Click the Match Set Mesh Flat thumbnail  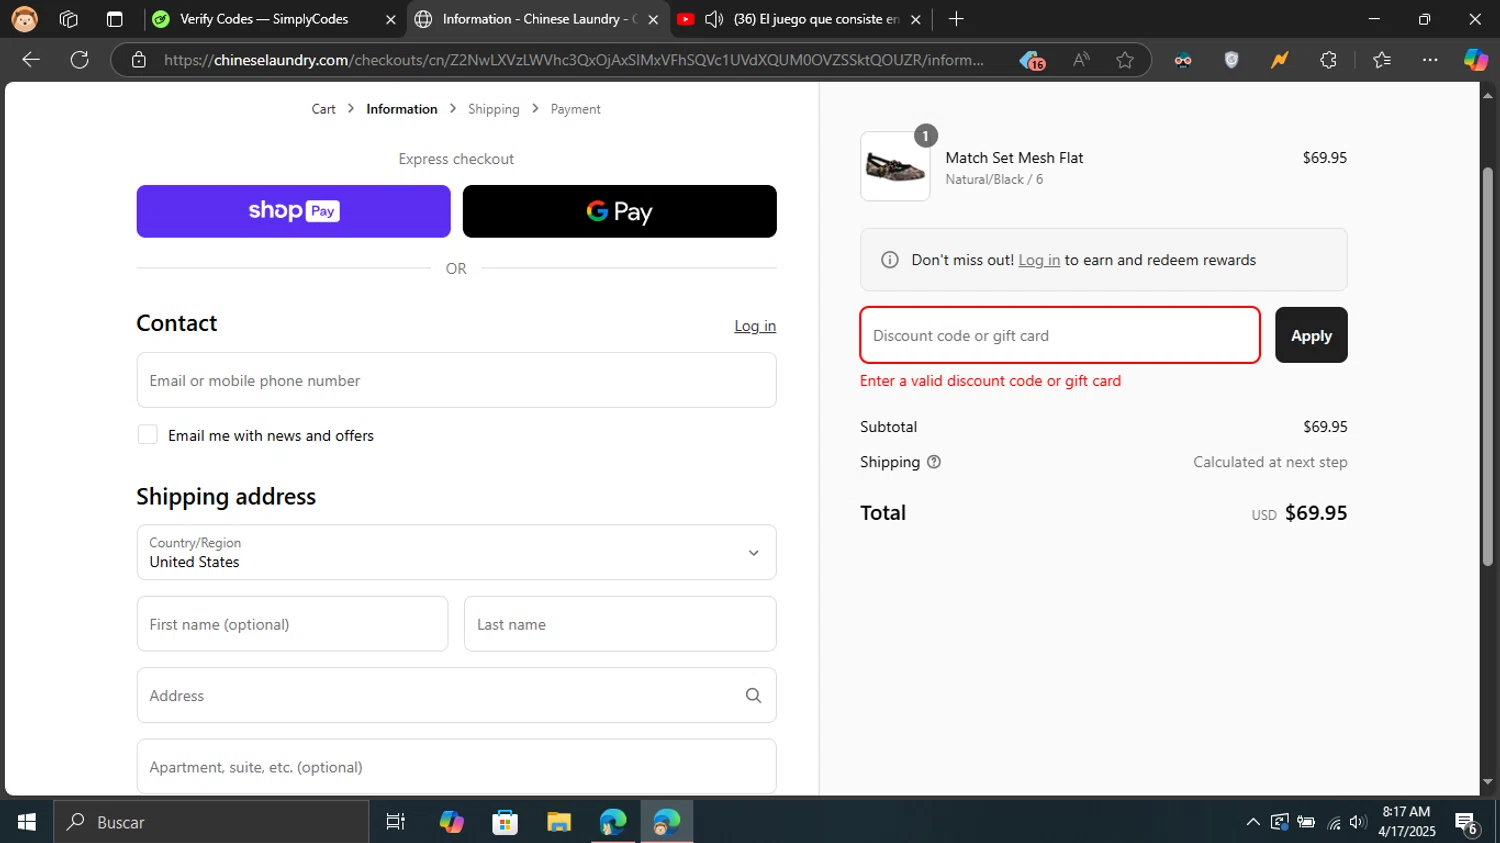click(x=895, y=166)
